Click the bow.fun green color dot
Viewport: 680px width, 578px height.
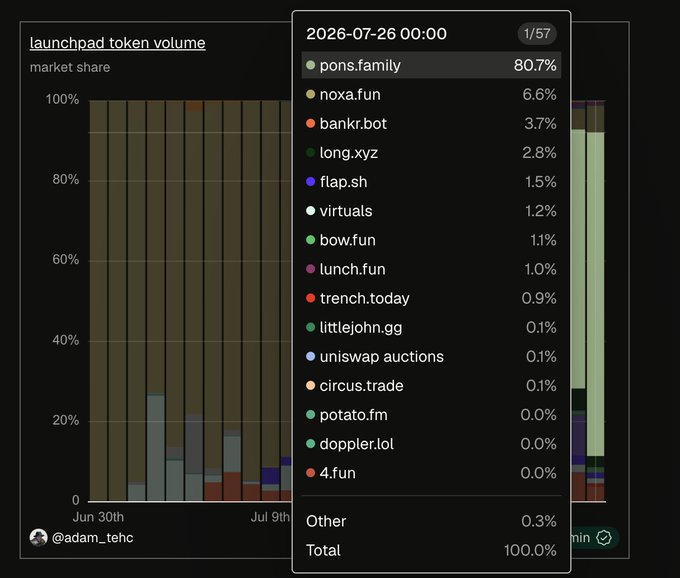tap(311, 240)
